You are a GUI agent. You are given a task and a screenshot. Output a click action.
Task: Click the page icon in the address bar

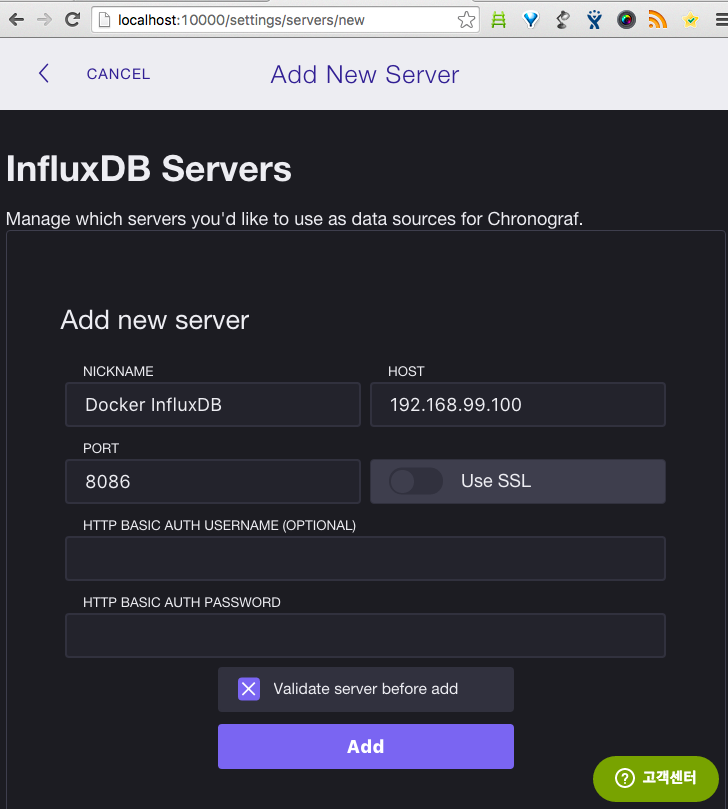point(105,20)
